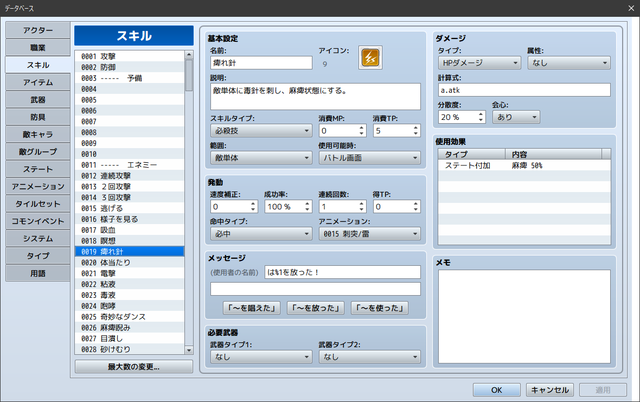Viewport: 640px width, 402px height.
Task: Click the 「～を唱えた」 button
Action: pos(251,308)
